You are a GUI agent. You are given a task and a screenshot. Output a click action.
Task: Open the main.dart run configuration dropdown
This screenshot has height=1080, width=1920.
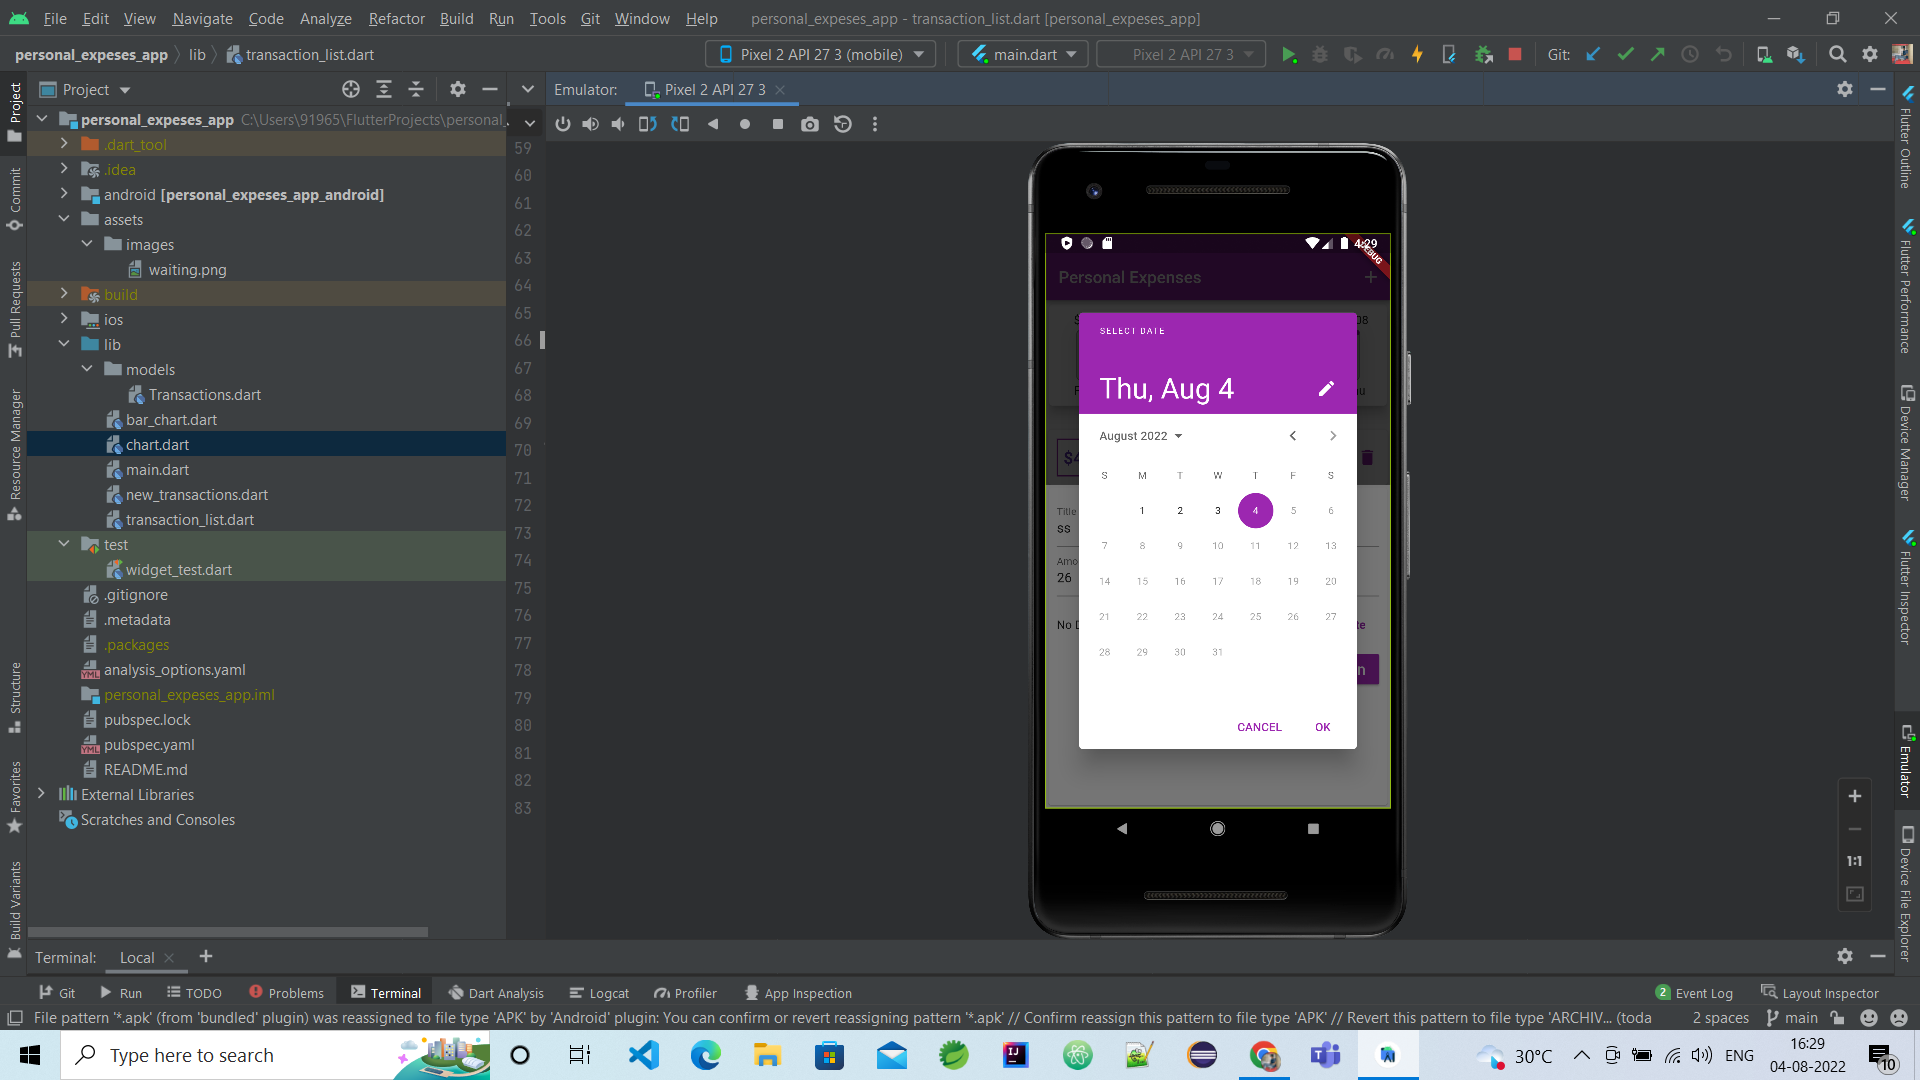click(x=1022, y=55)
